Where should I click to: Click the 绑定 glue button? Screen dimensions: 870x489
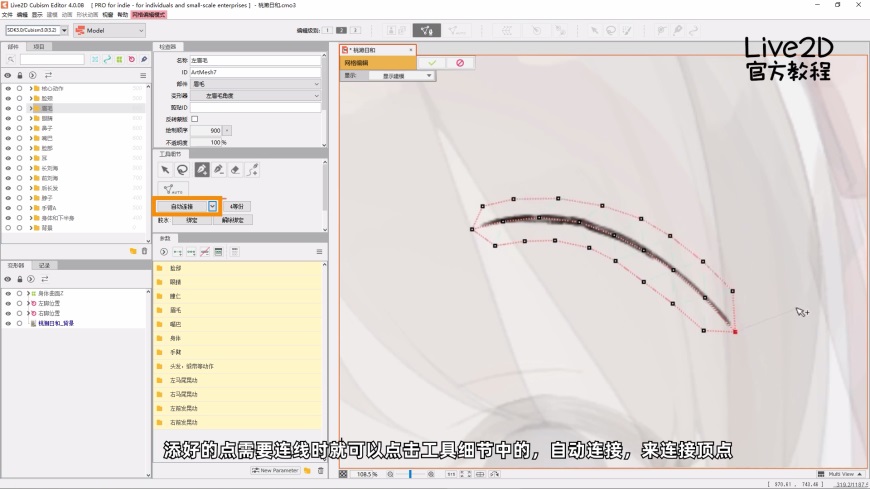tap(191, 220)
